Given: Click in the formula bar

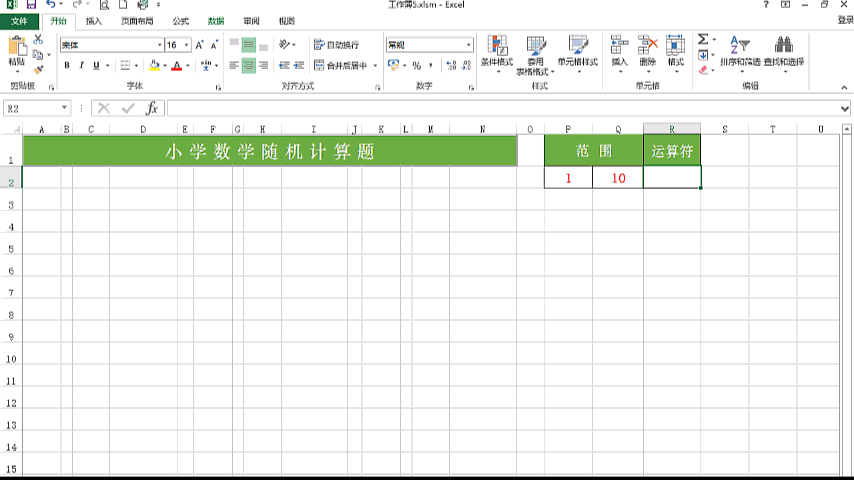Looking at the screenshot, I should coord(502,108).
